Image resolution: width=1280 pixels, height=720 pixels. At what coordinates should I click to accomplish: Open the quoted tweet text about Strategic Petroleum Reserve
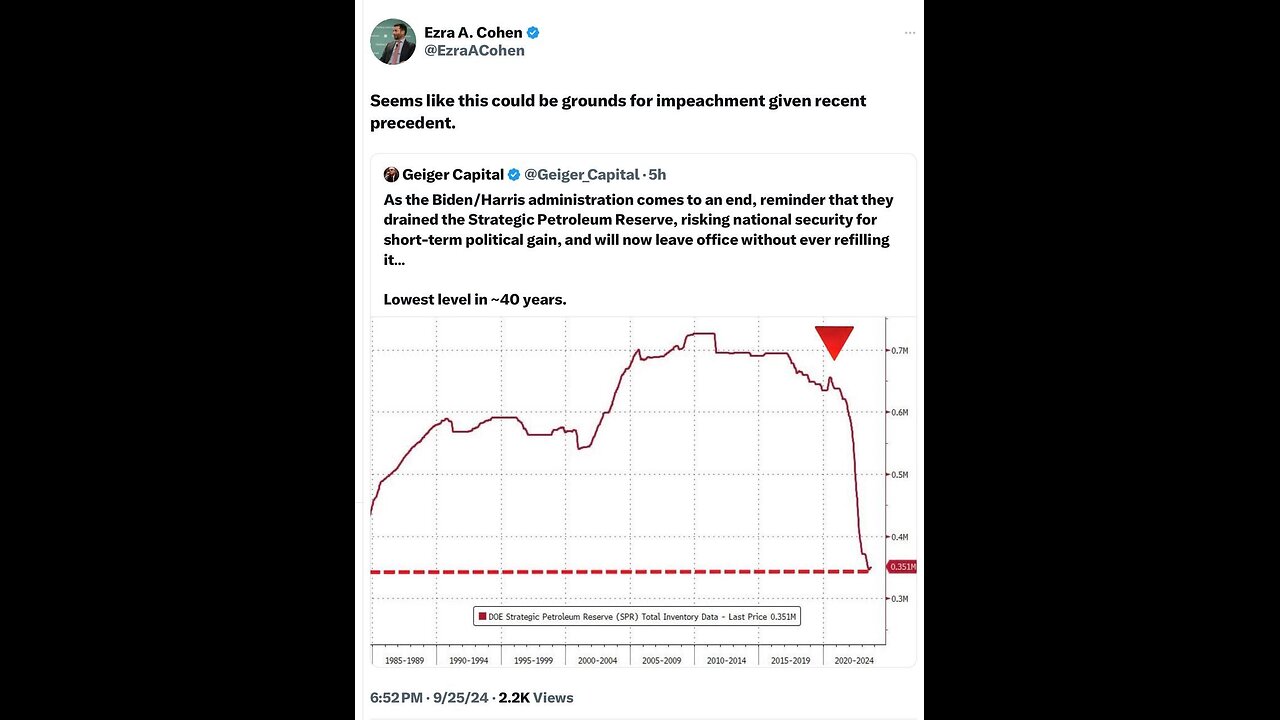(x=639, y=249)
